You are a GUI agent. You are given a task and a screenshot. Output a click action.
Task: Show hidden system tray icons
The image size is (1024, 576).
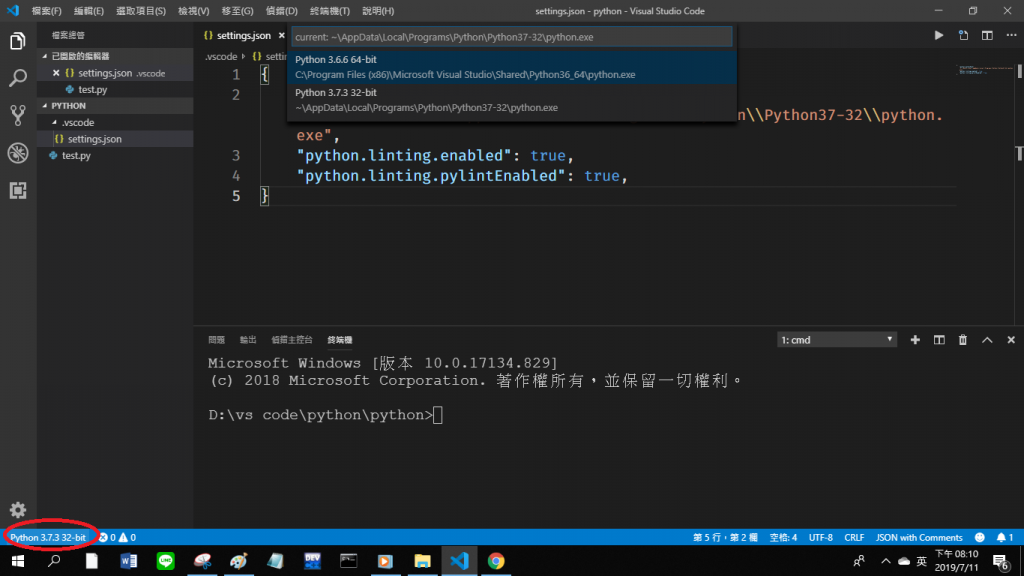coord(886,561)
